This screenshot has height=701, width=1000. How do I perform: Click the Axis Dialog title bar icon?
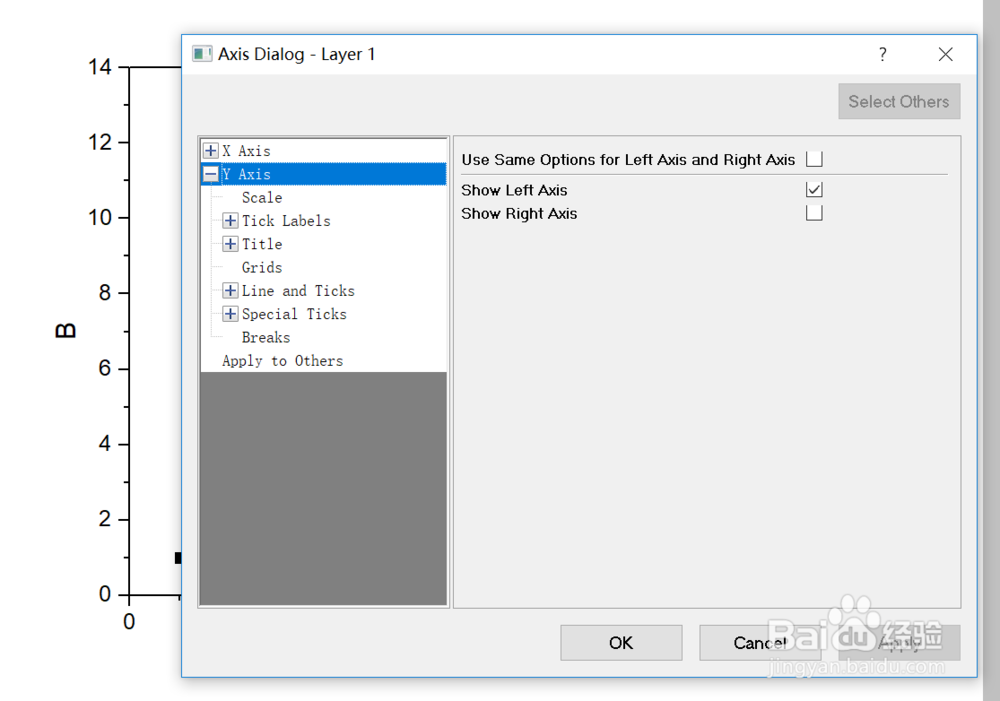(202, 54)
